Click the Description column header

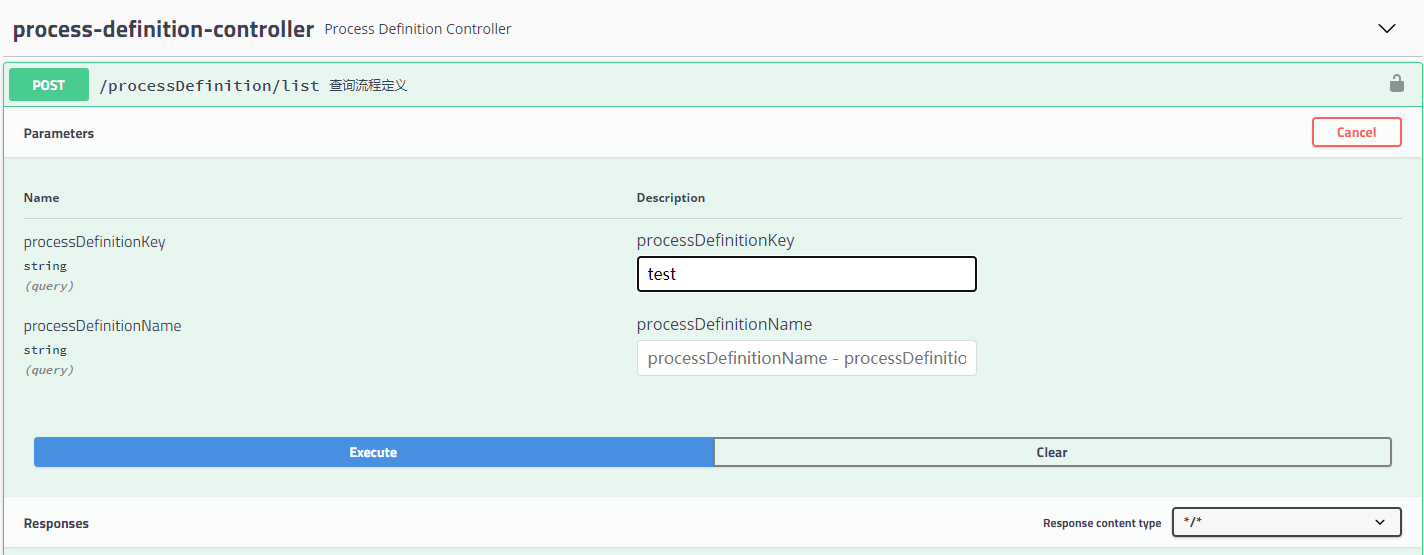coord(670,198)
